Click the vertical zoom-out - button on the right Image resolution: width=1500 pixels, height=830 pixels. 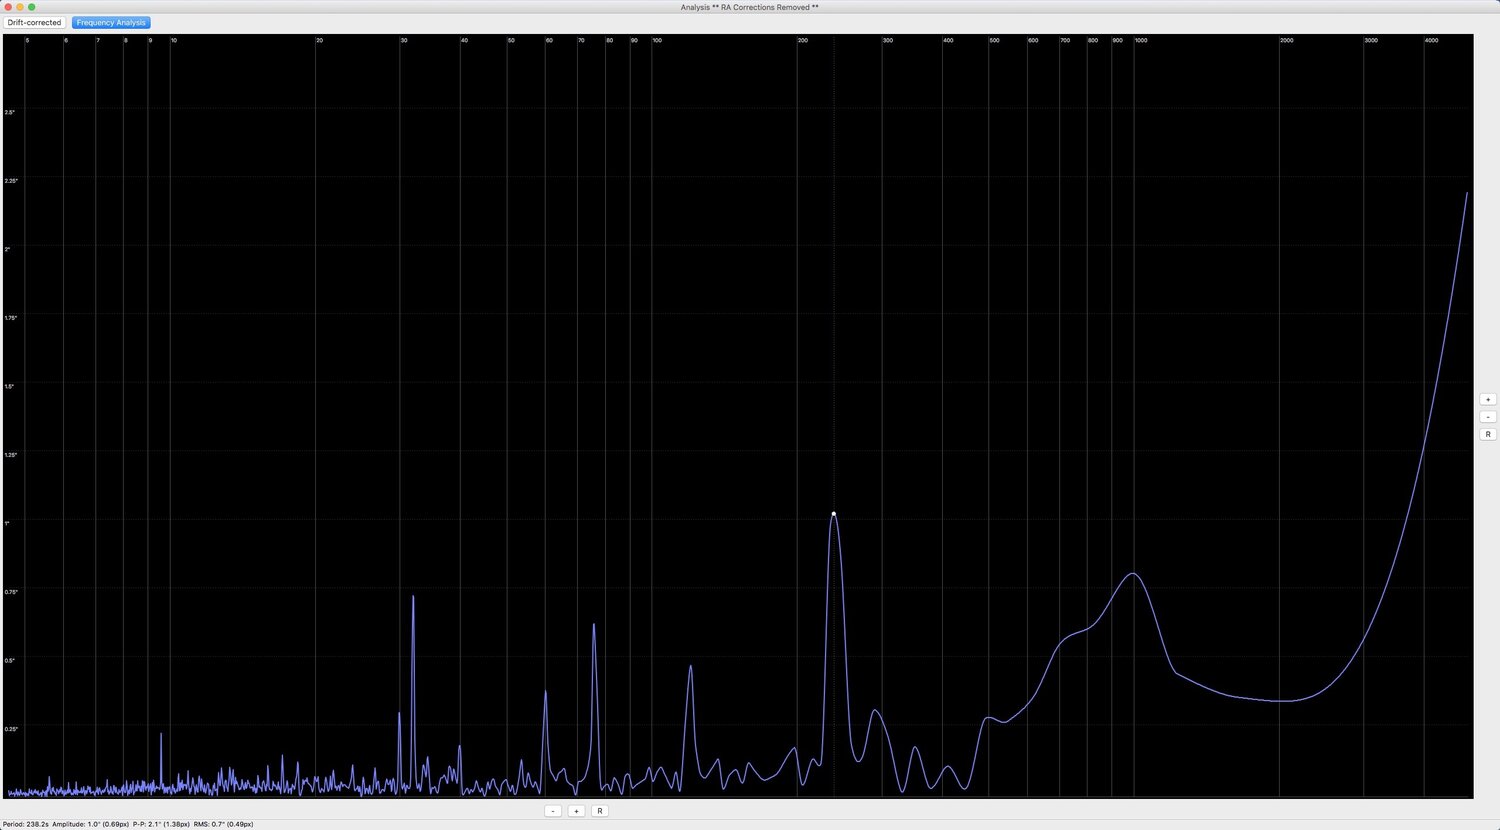pos(1488,416)
